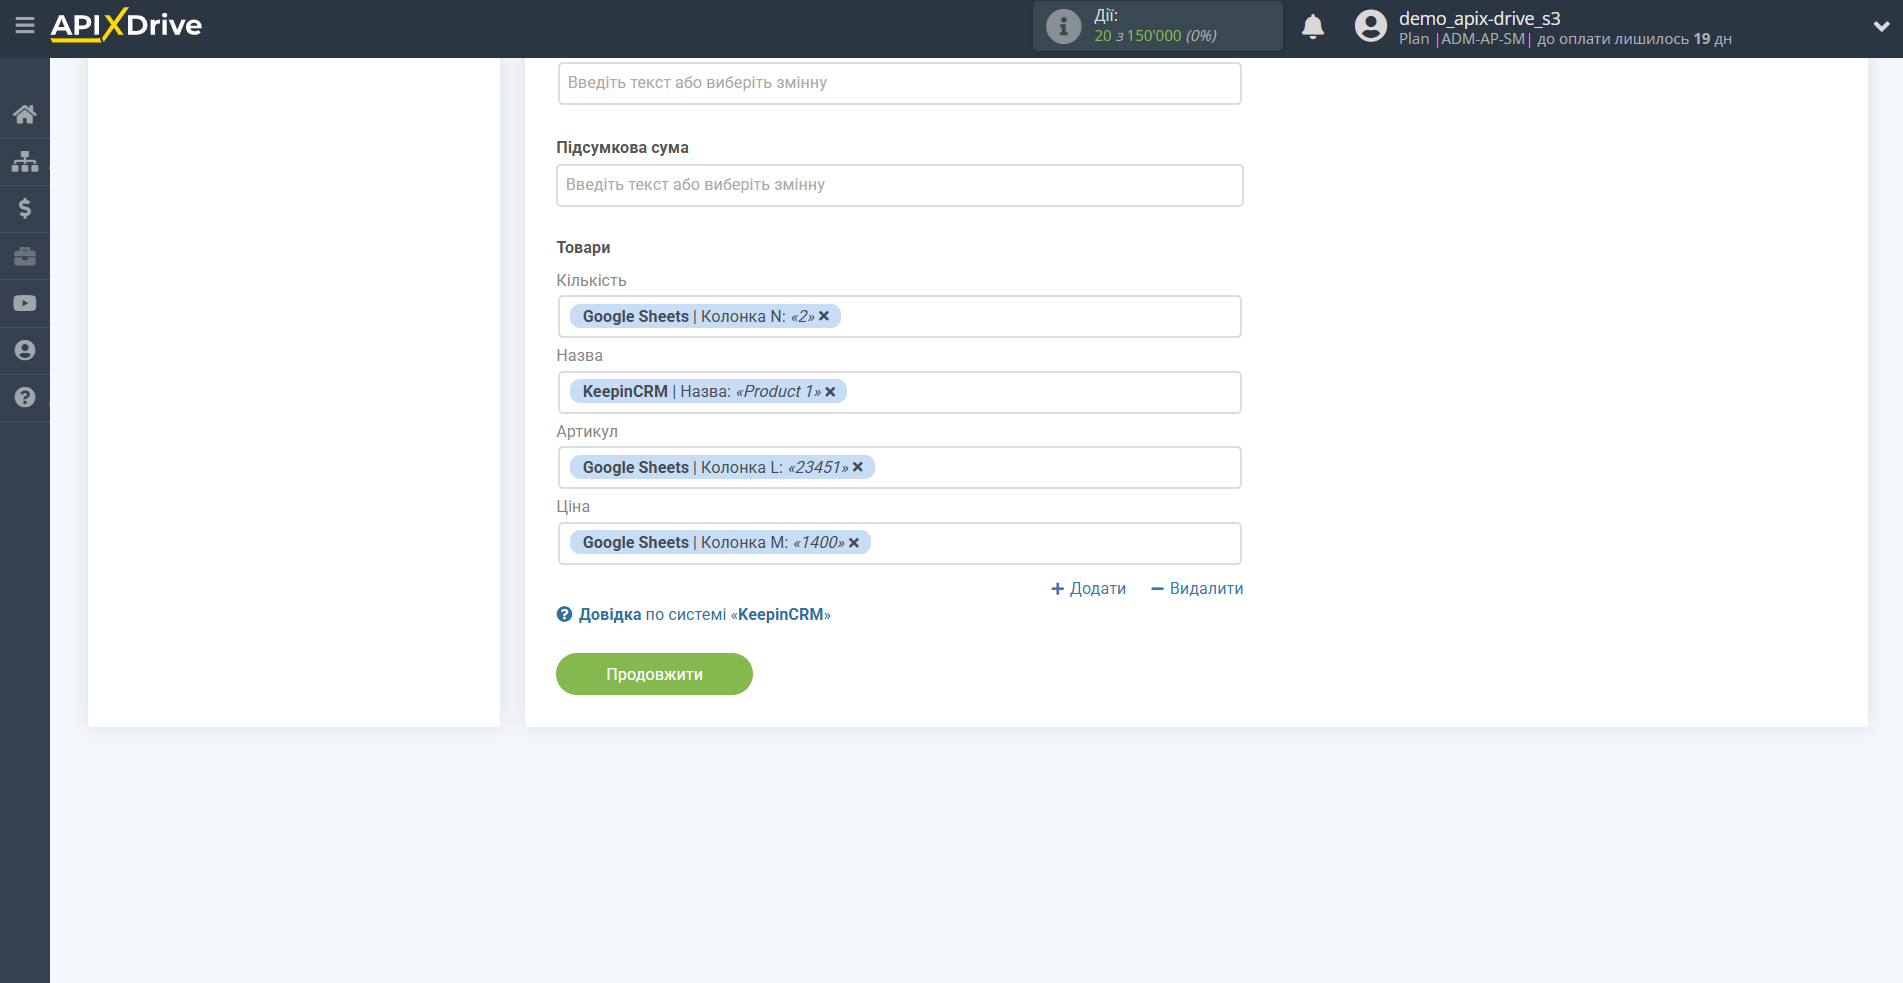Click the Google Sheets Колонка N tag

tap(705, 316)
